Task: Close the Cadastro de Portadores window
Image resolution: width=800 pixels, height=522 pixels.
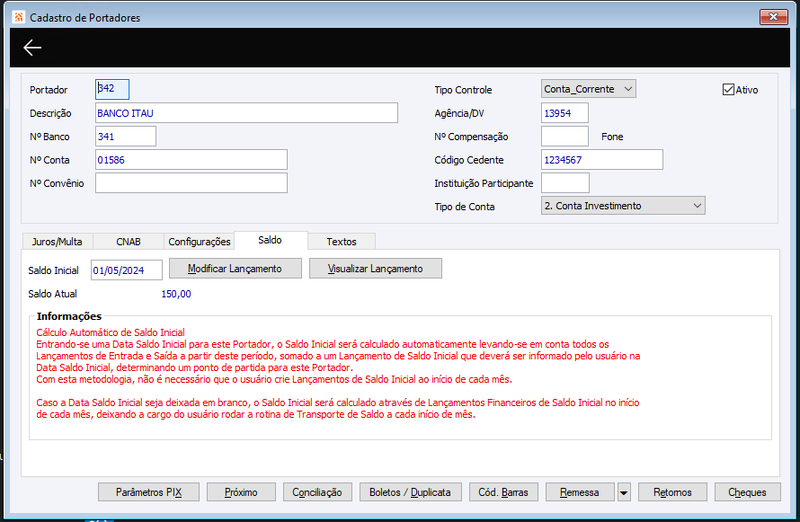Action: coord(773,17)
